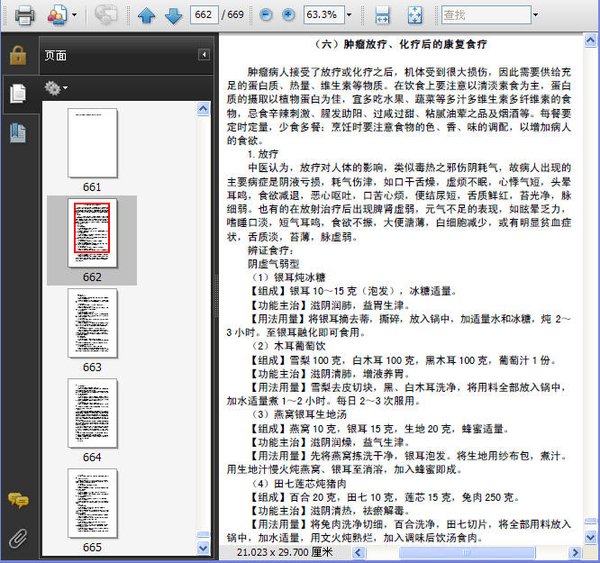Collapse the 页面 panel with arrow button
Viewport: 600px width, 563px height.
pos(204,55)
